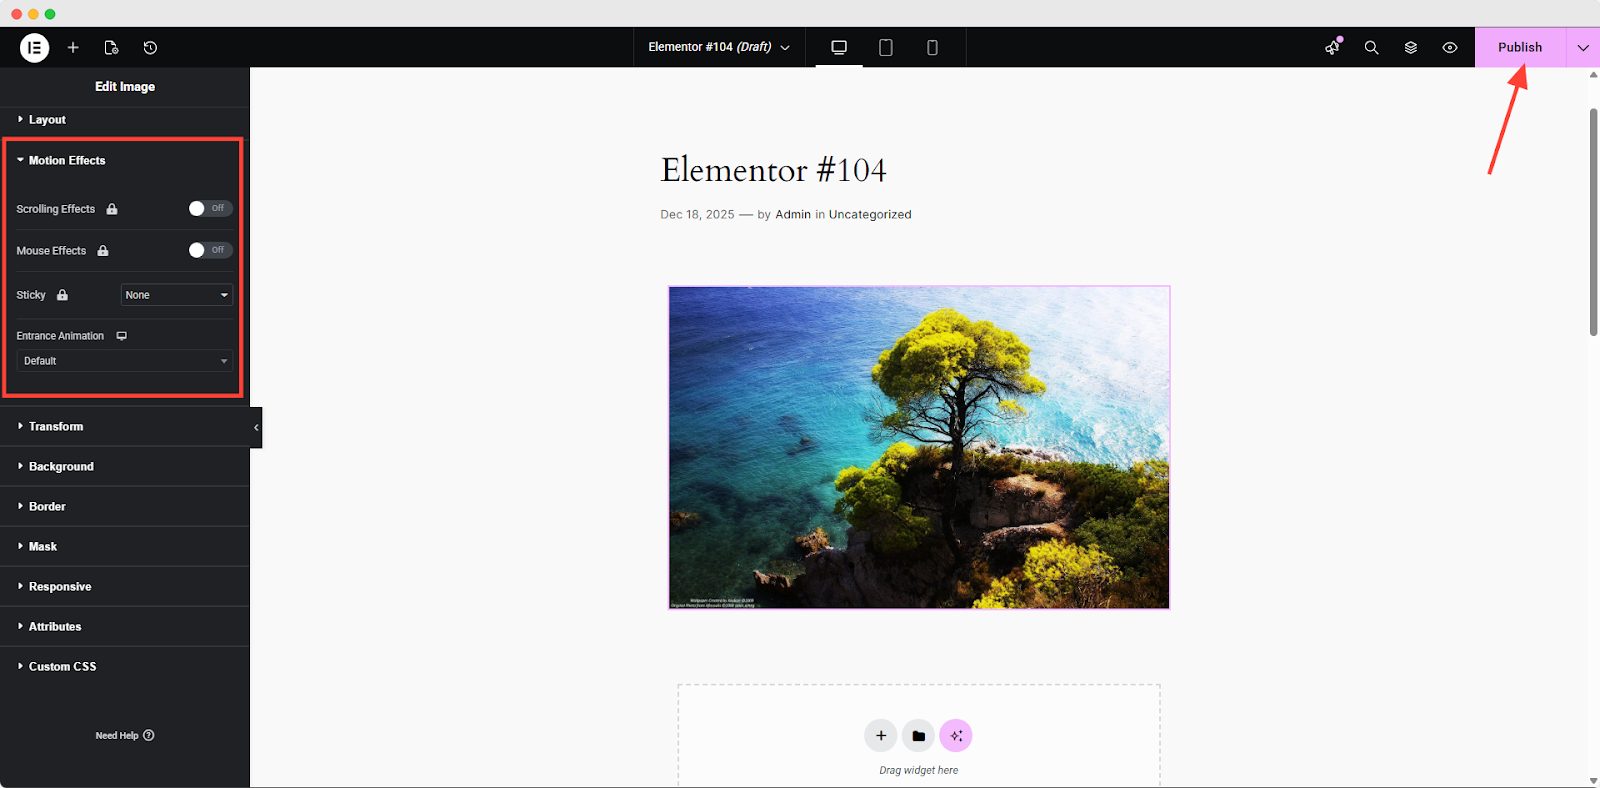This screenshot has width=1600, height=788.
Task: Switch to tablet view icon
Action: tap(885, 47)
